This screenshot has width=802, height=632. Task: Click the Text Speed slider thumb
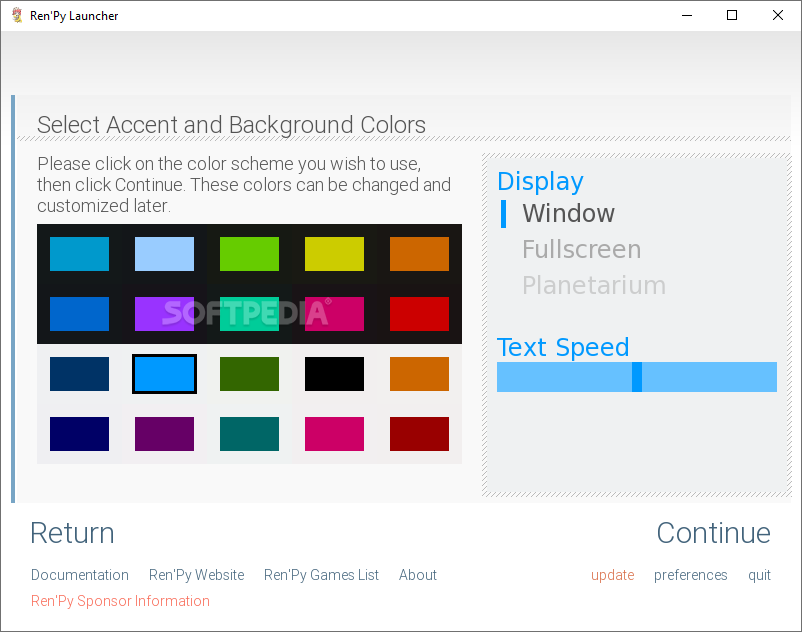(x=637, y=377)
